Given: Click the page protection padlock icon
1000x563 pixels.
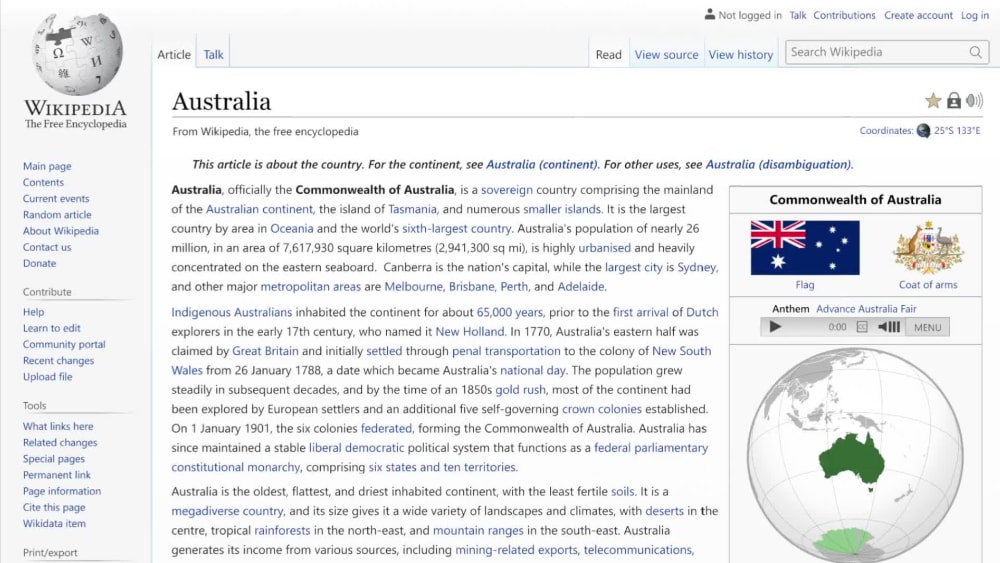Looking at the screenshot, I should (x=953, y=101).
